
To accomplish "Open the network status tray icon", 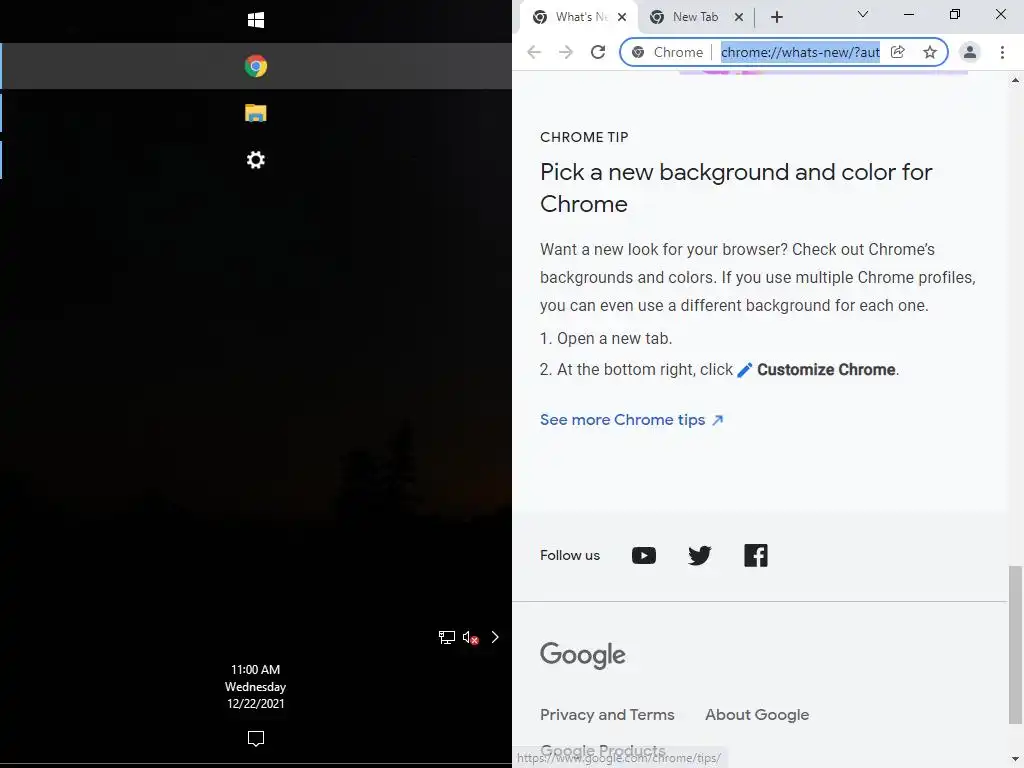I will [447, 637].
